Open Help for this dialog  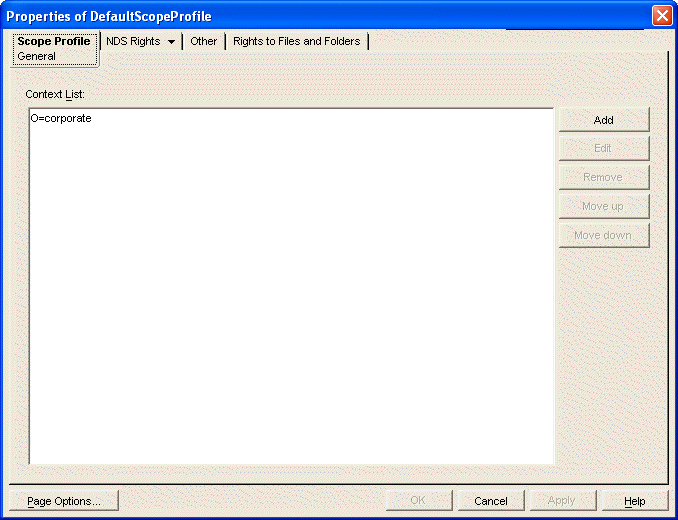tap(635, 501)
